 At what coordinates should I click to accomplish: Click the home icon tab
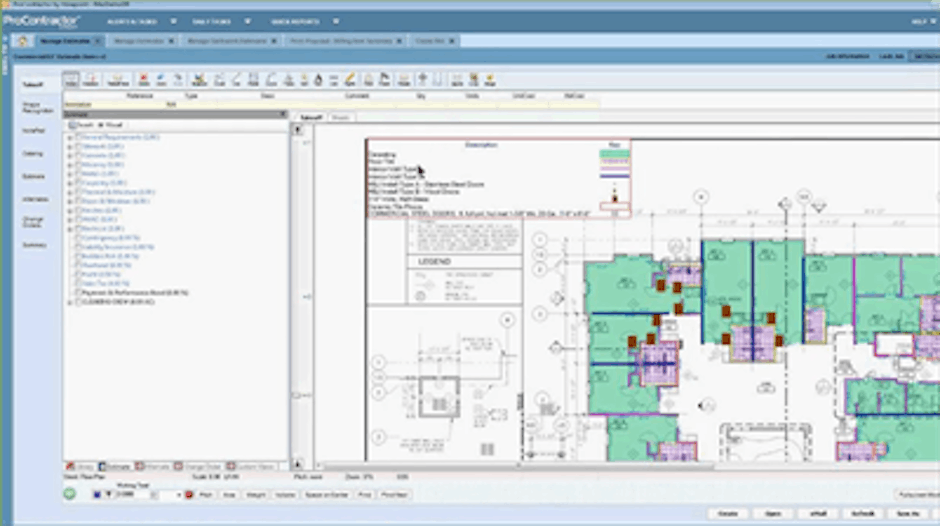tap(22, 41)
